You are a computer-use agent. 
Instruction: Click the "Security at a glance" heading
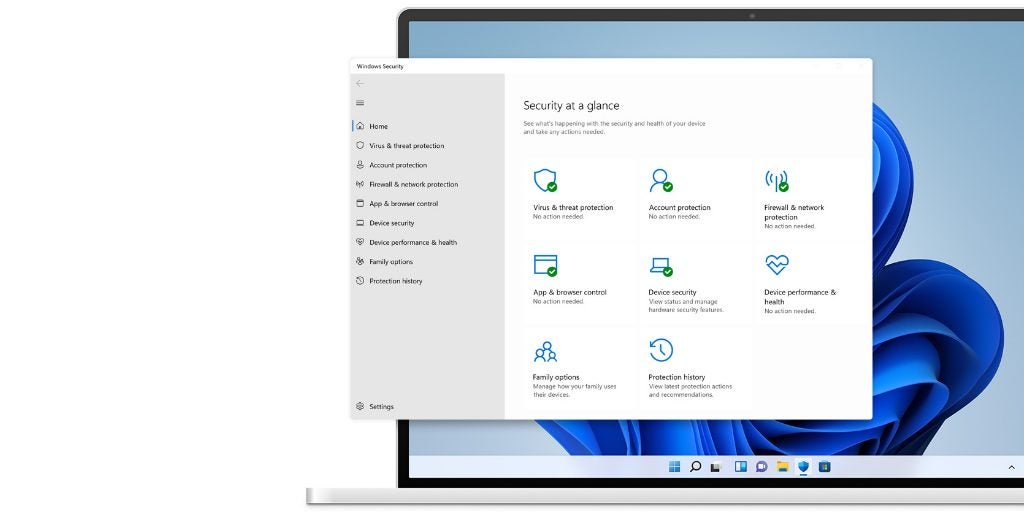[x=571, y=106]
